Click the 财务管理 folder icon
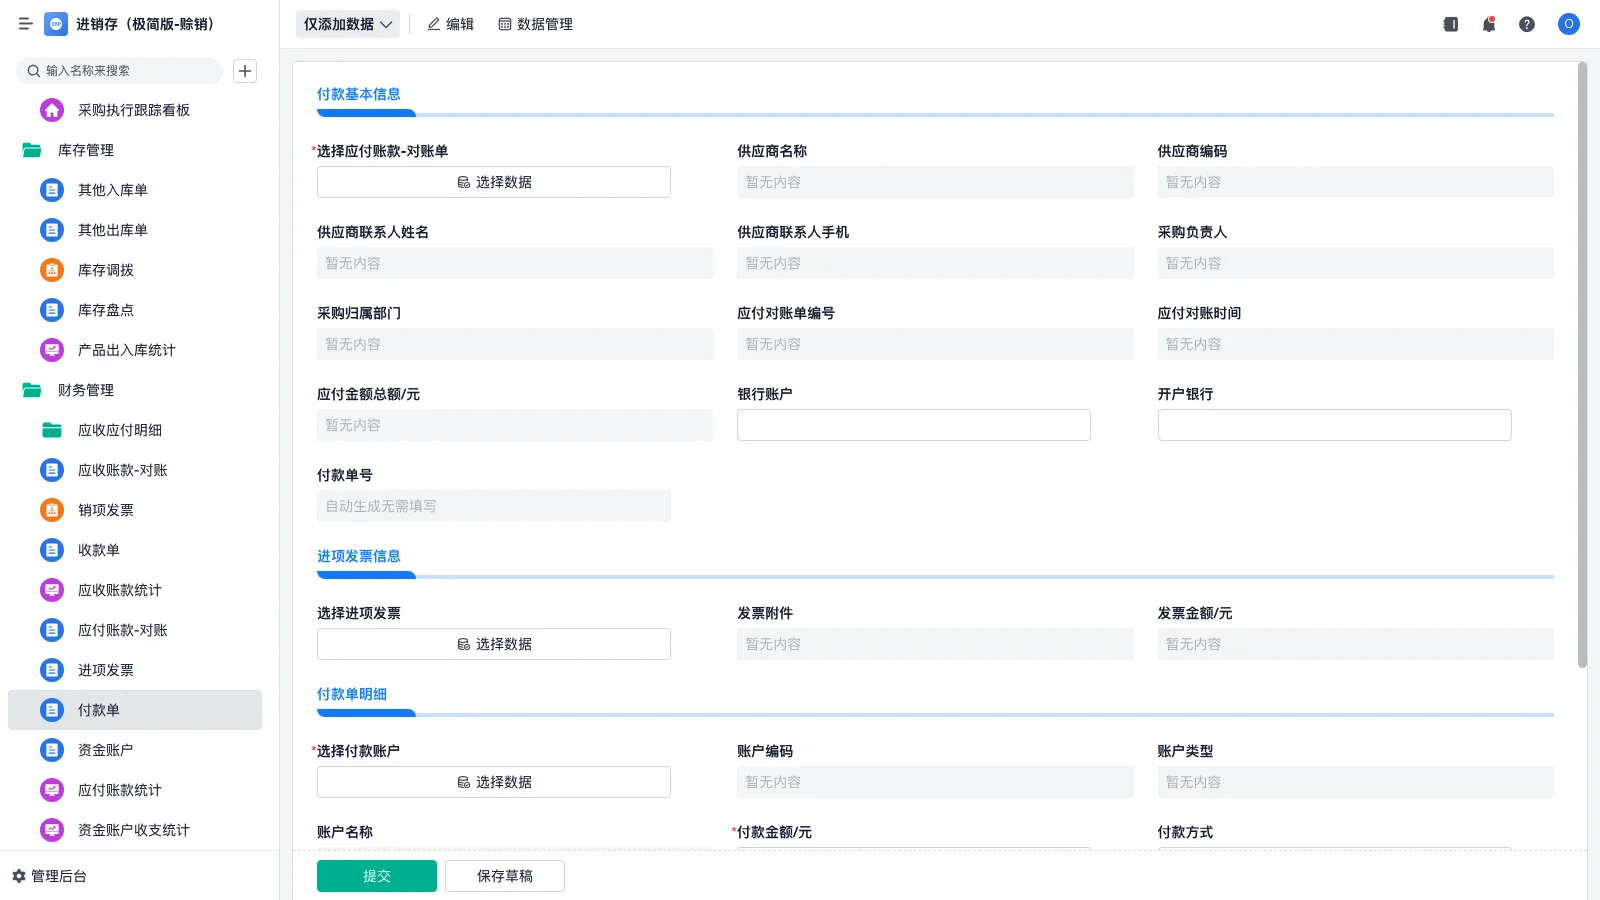1600x900 pixels. 32,390
